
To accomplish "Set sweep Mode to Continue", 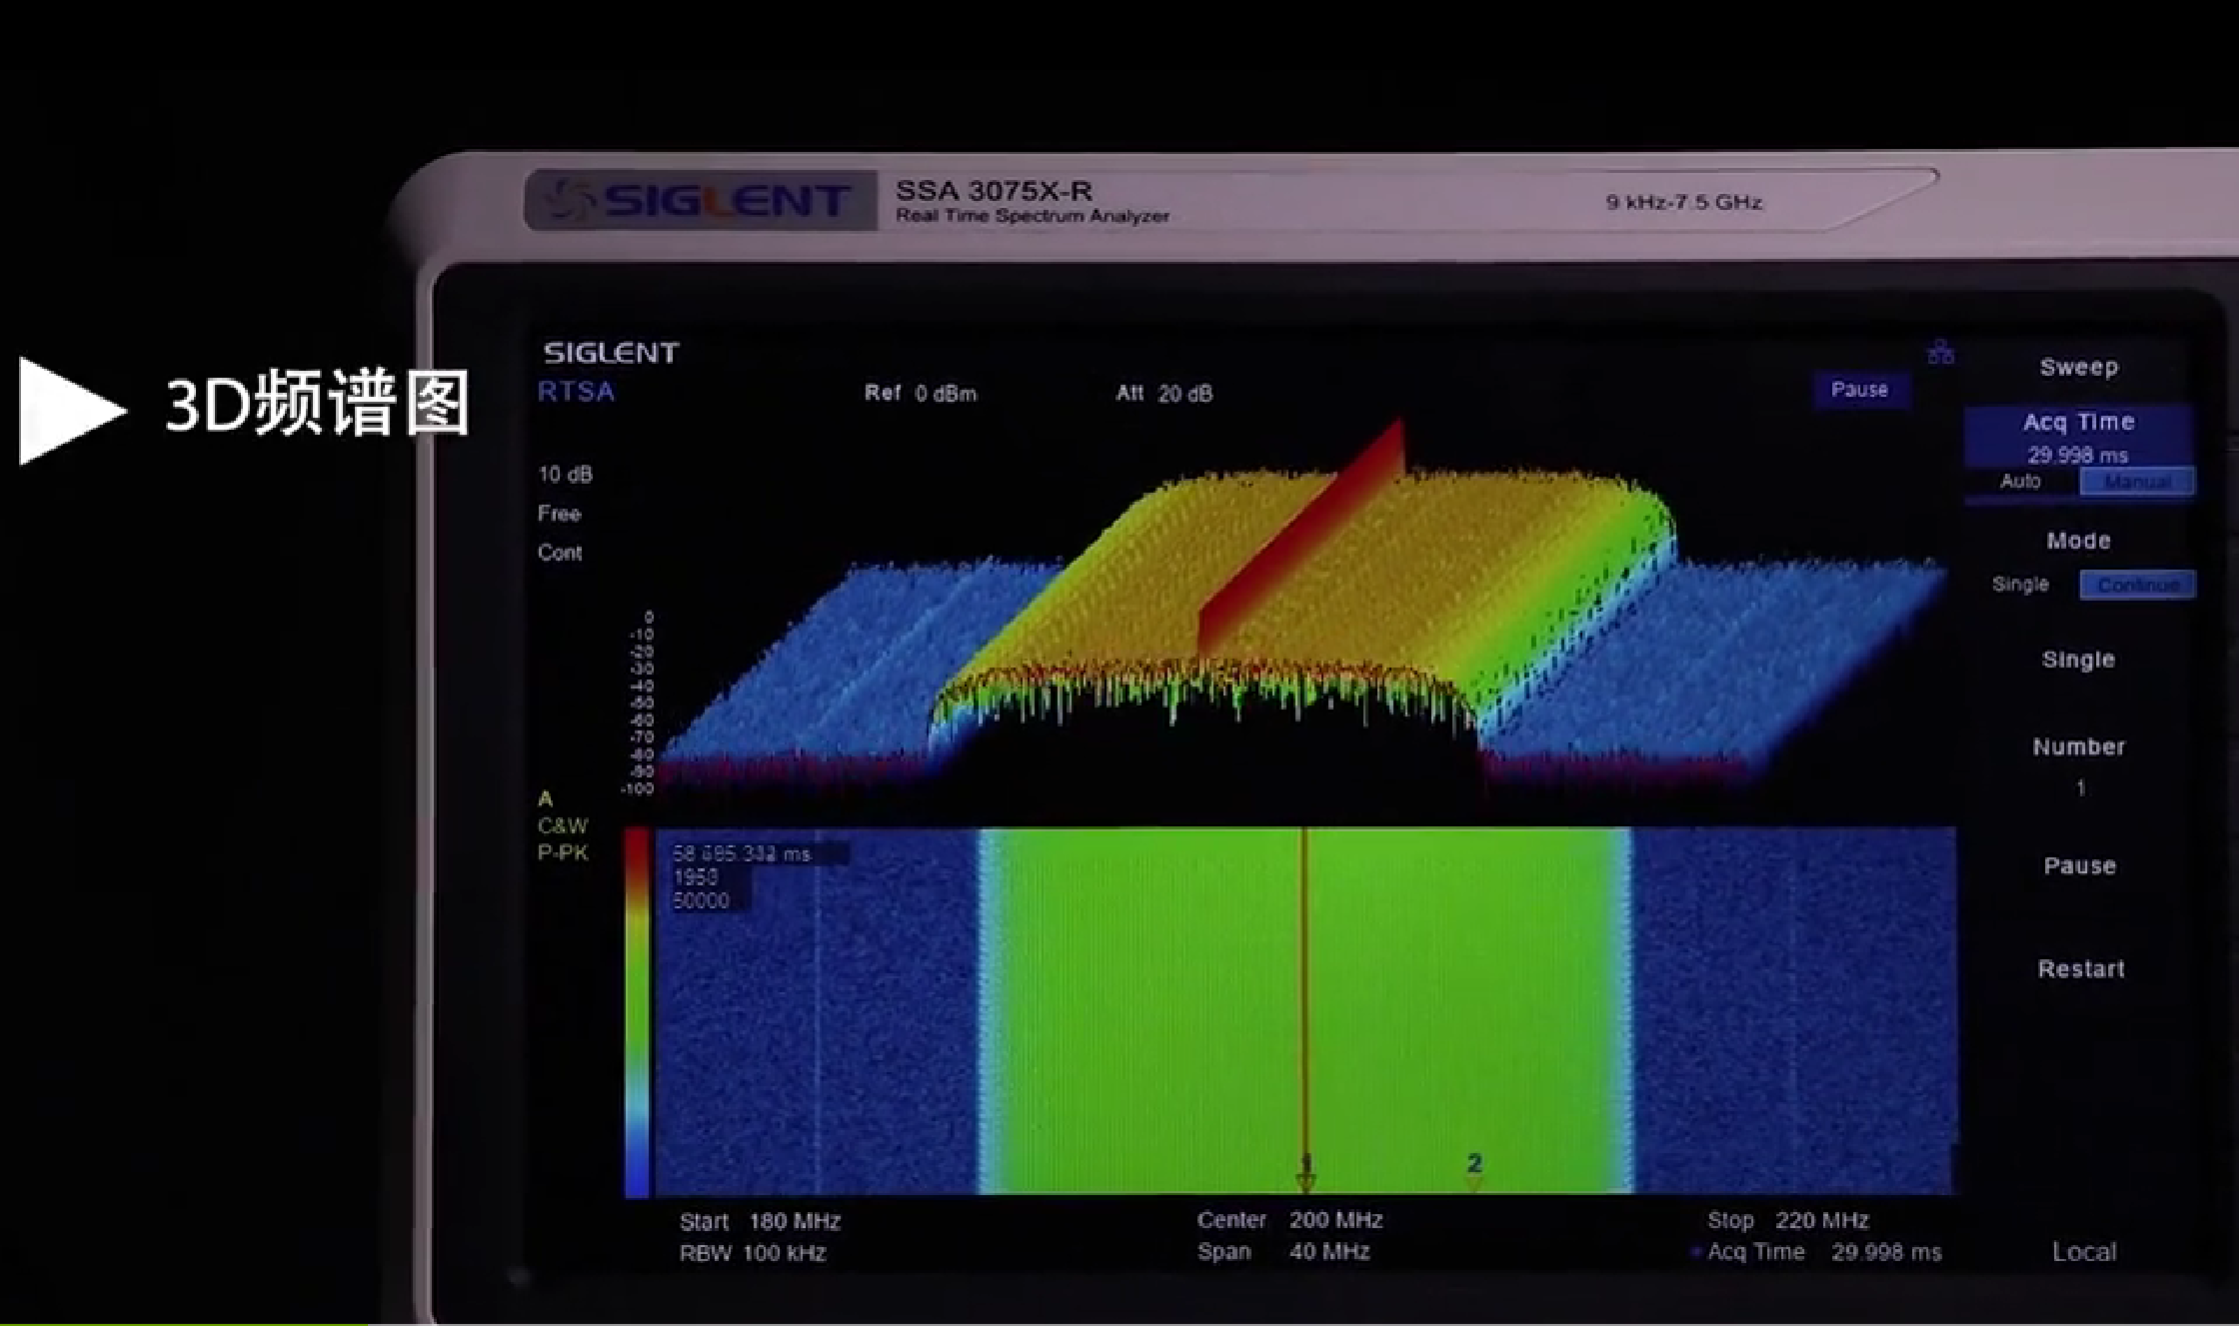I will click(2137, 584).
